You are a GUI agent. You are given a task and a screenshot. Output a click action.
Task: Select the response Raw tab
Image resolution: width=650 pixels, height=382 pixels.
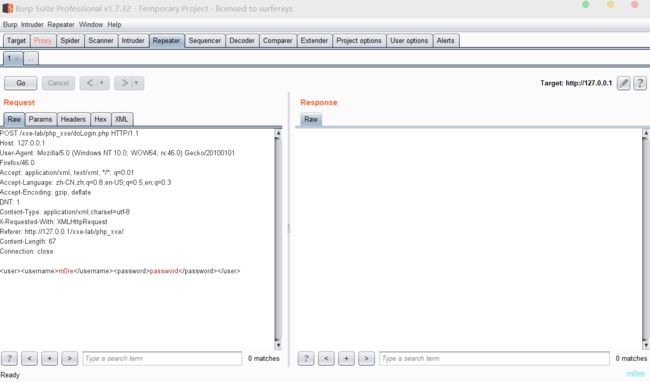tap(311, 119)
